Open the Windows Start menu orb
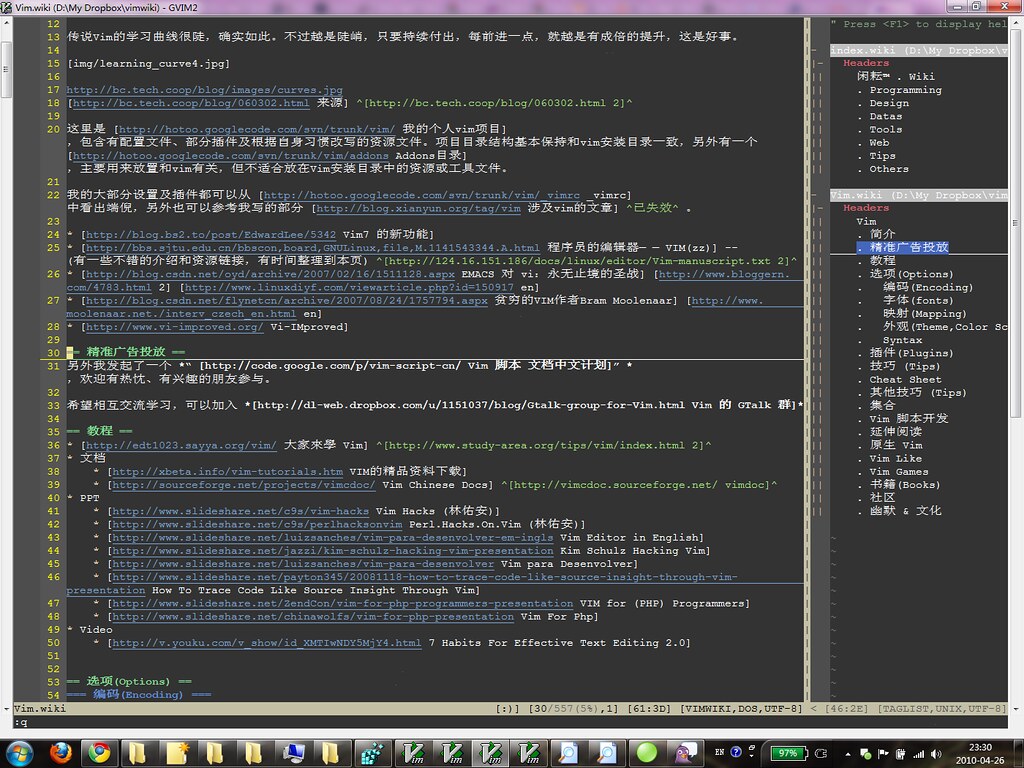The image size is (1024, 768). (22, 751)
